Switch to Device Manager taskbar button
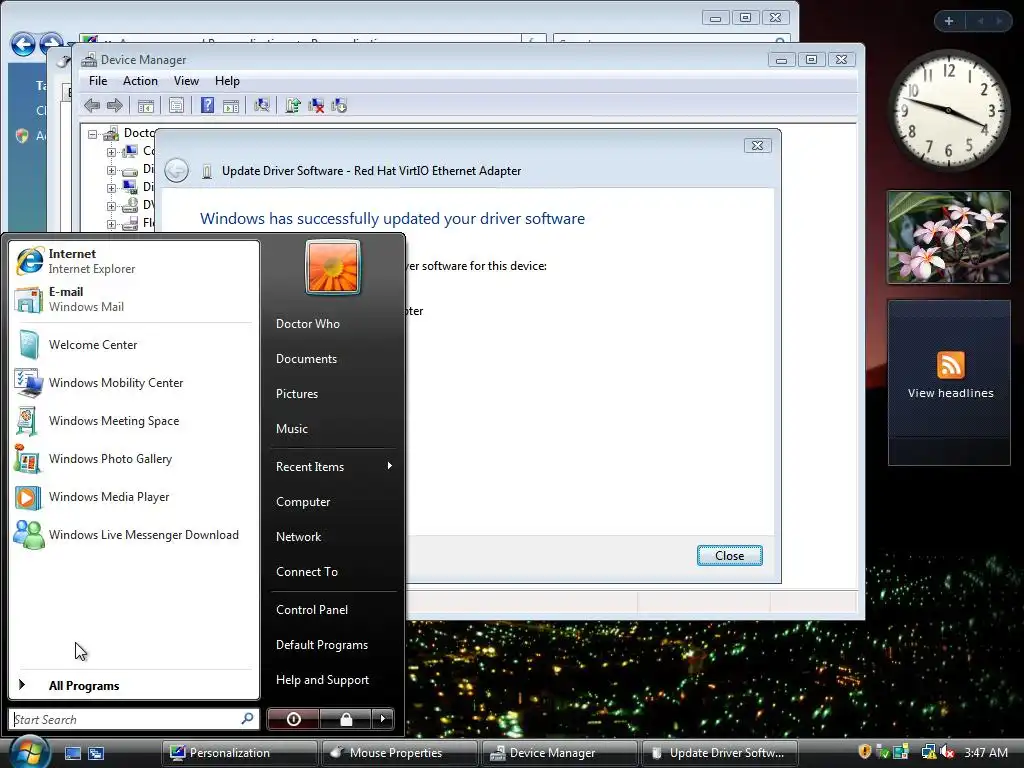 tap(560, 753)
